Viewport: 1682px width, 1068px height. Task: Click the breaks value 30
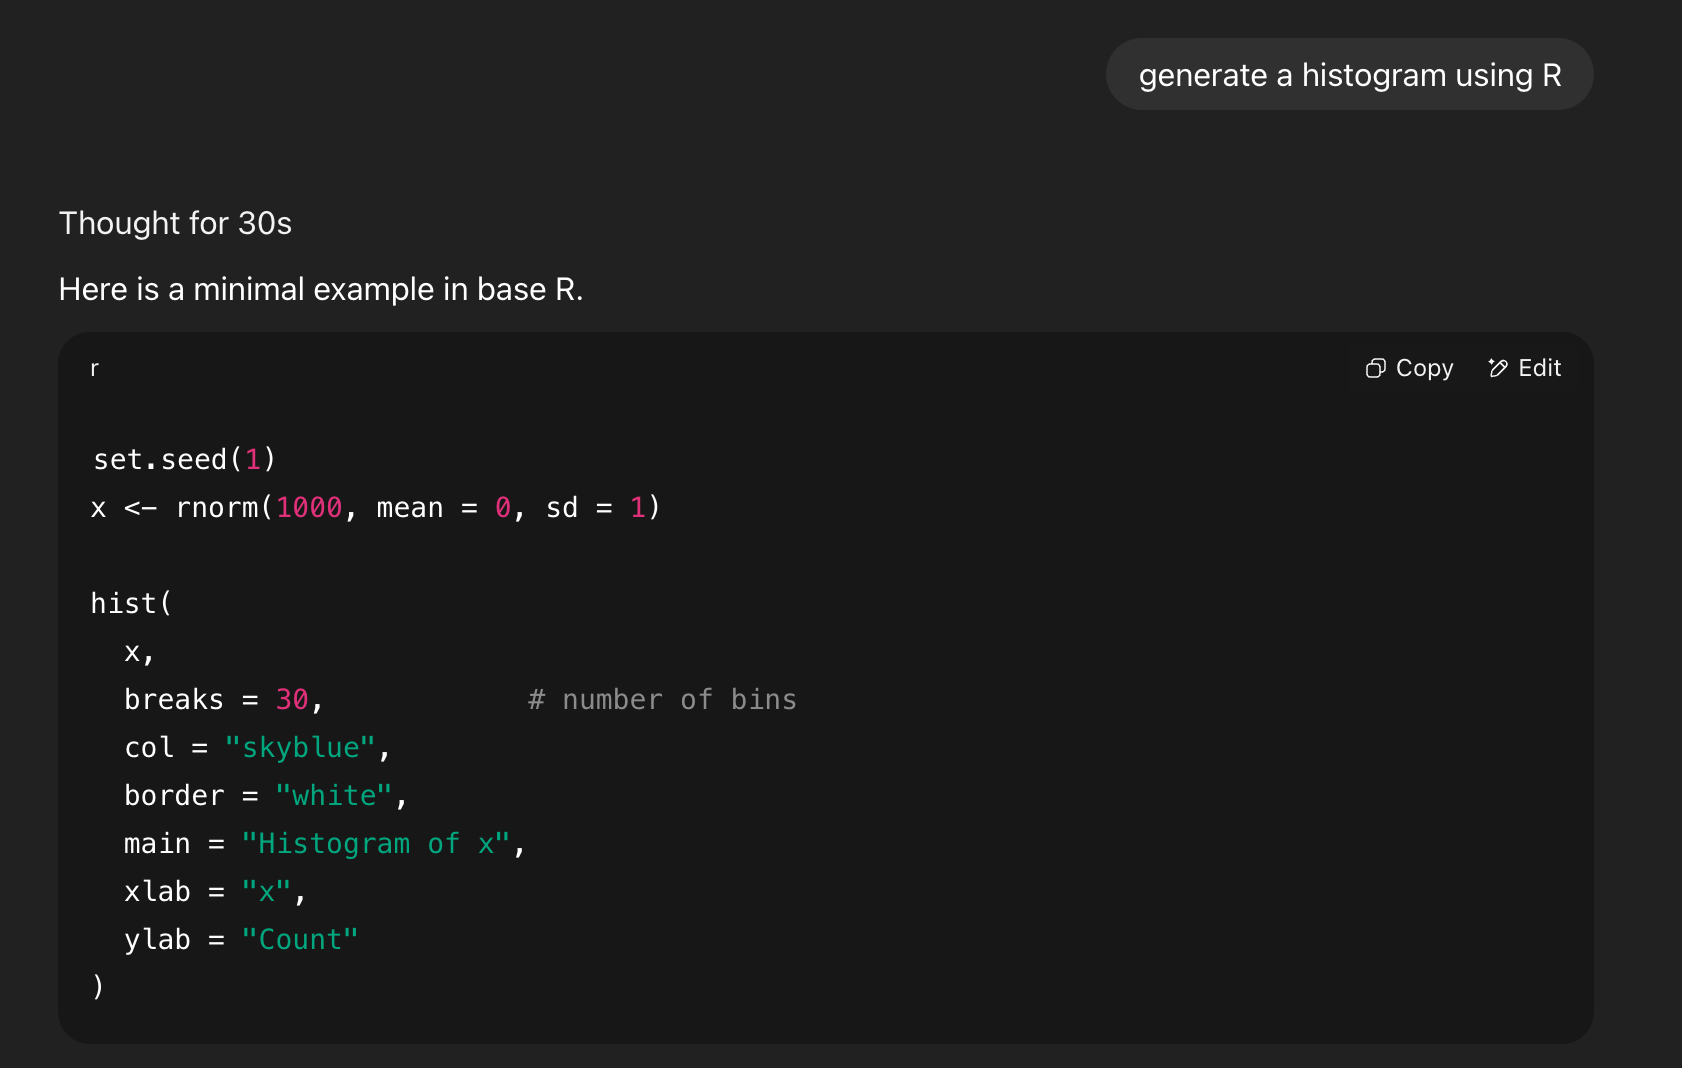(292, 699)
